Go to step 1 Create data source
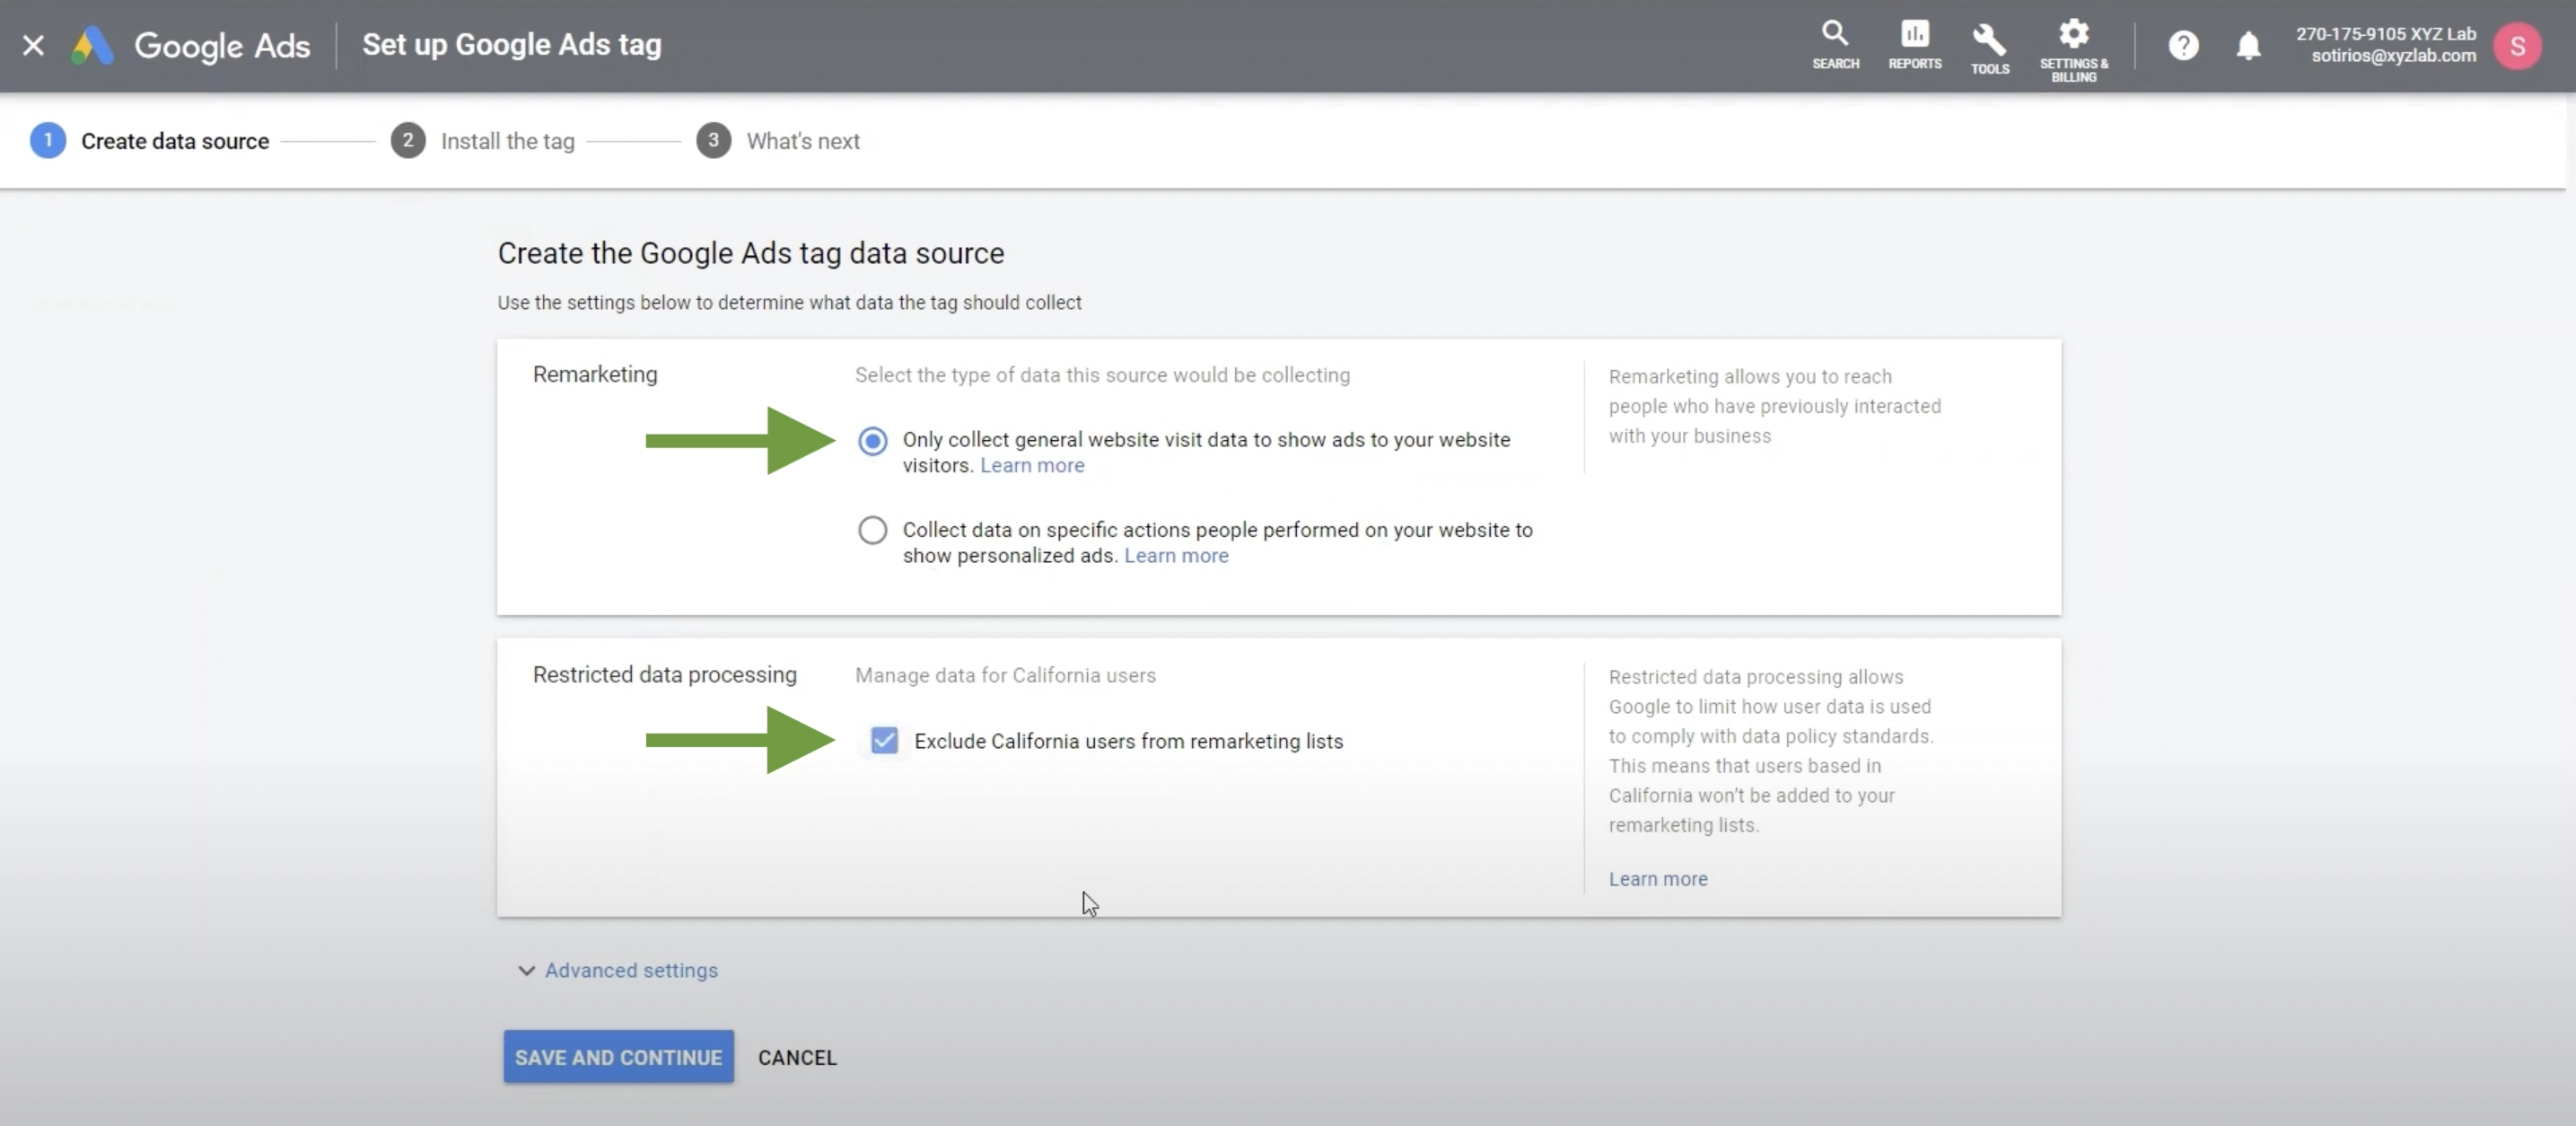Screen dimensions: 2576x1126 click(x=150, y=141)
